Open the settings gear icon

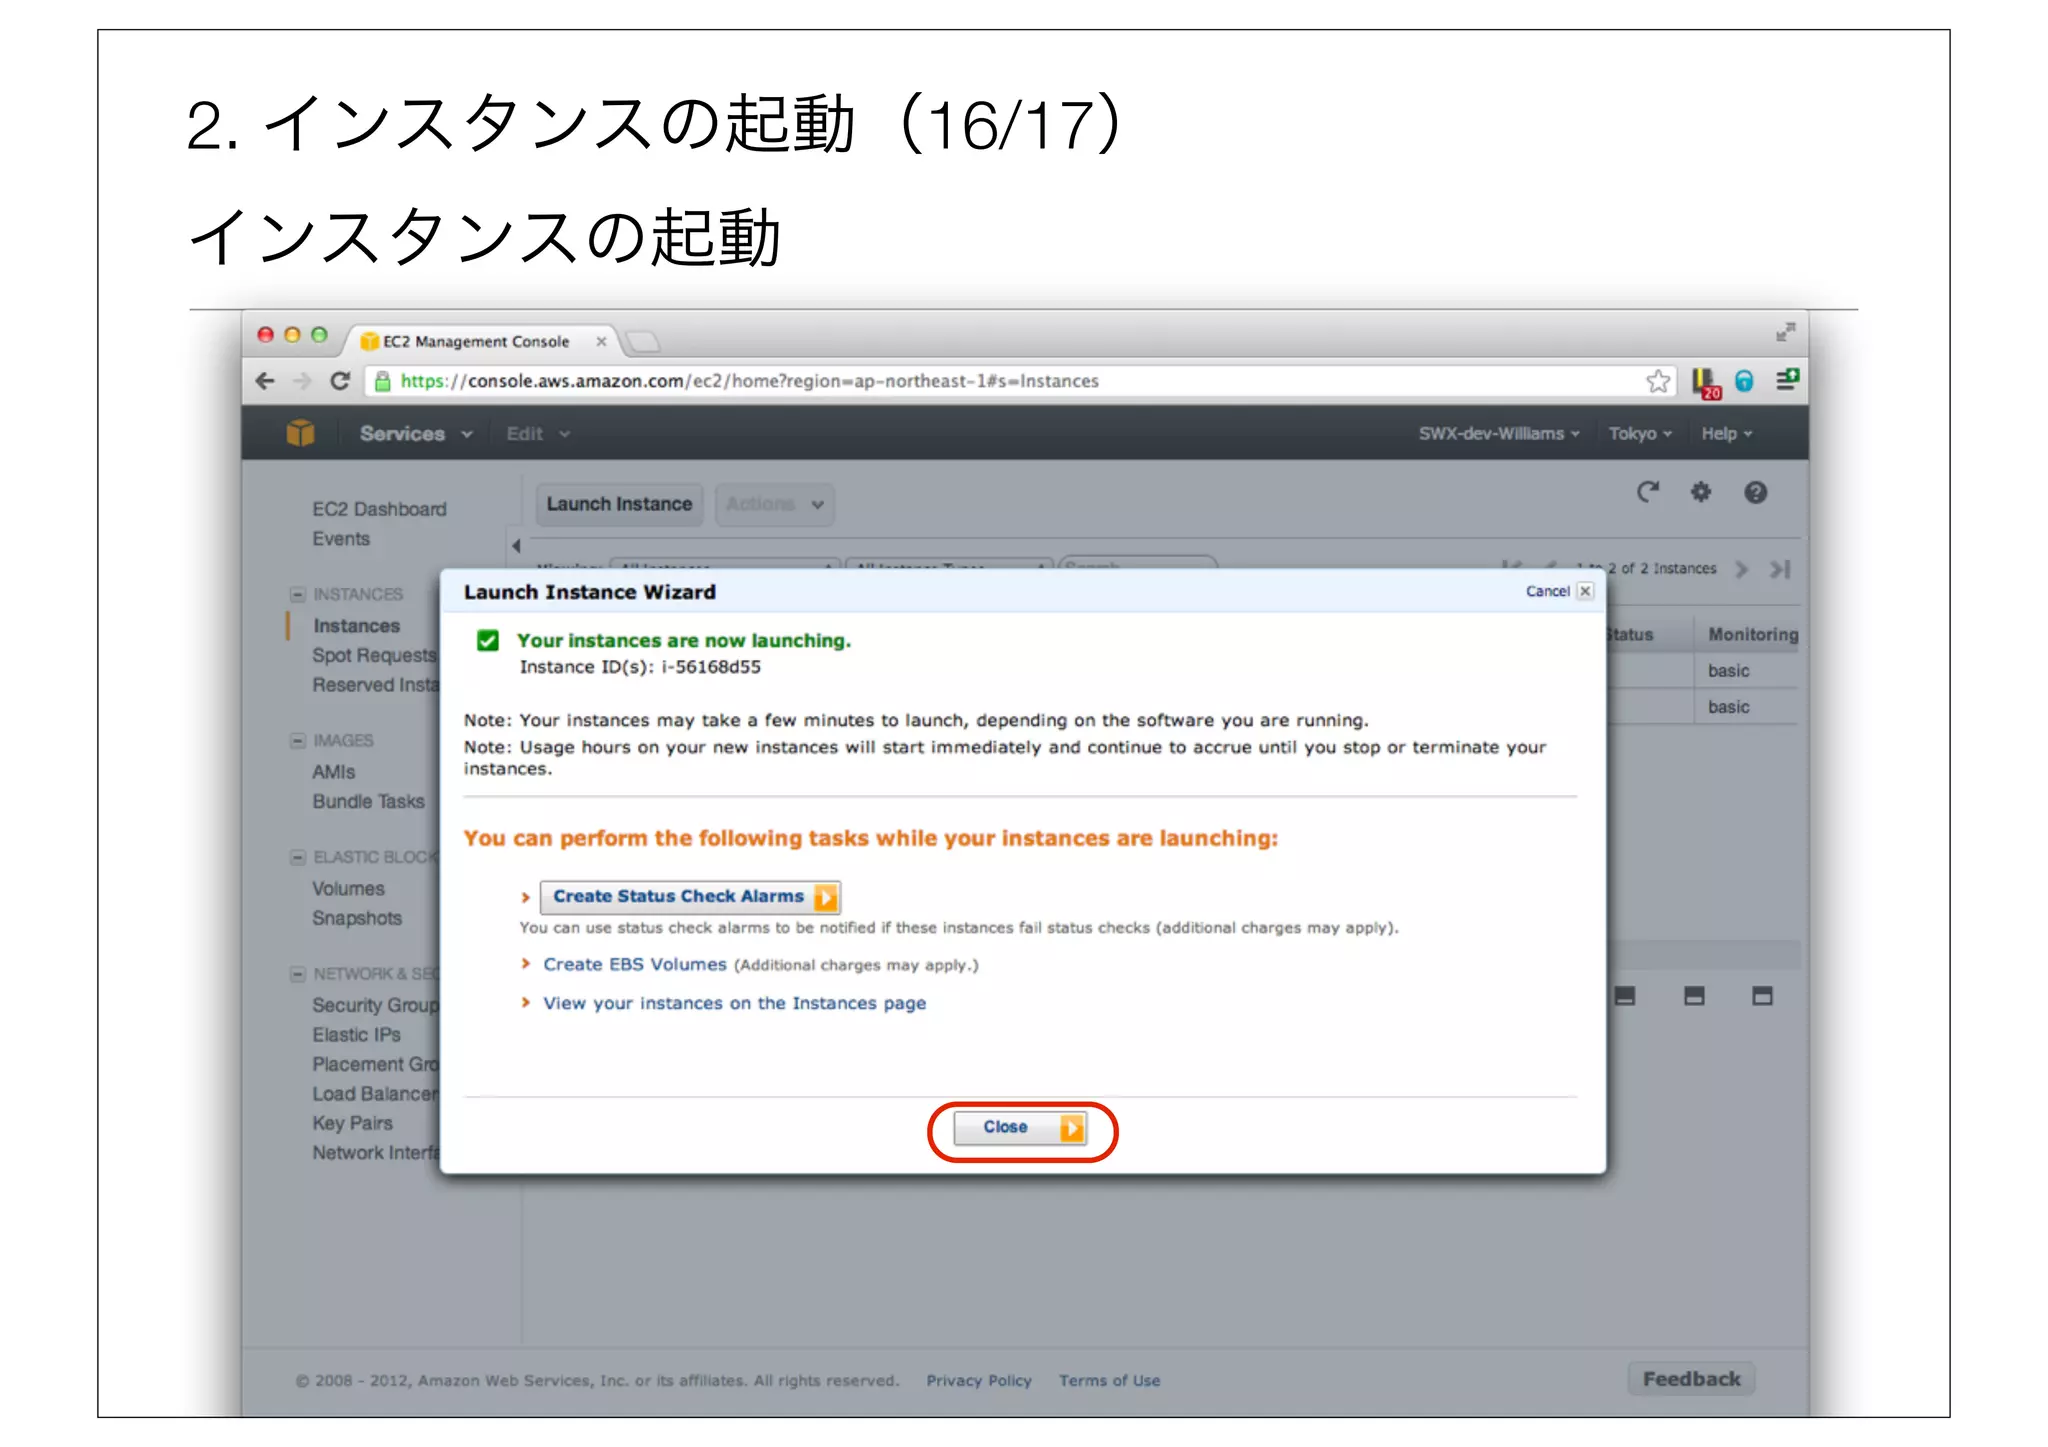tap(1701, 492)
